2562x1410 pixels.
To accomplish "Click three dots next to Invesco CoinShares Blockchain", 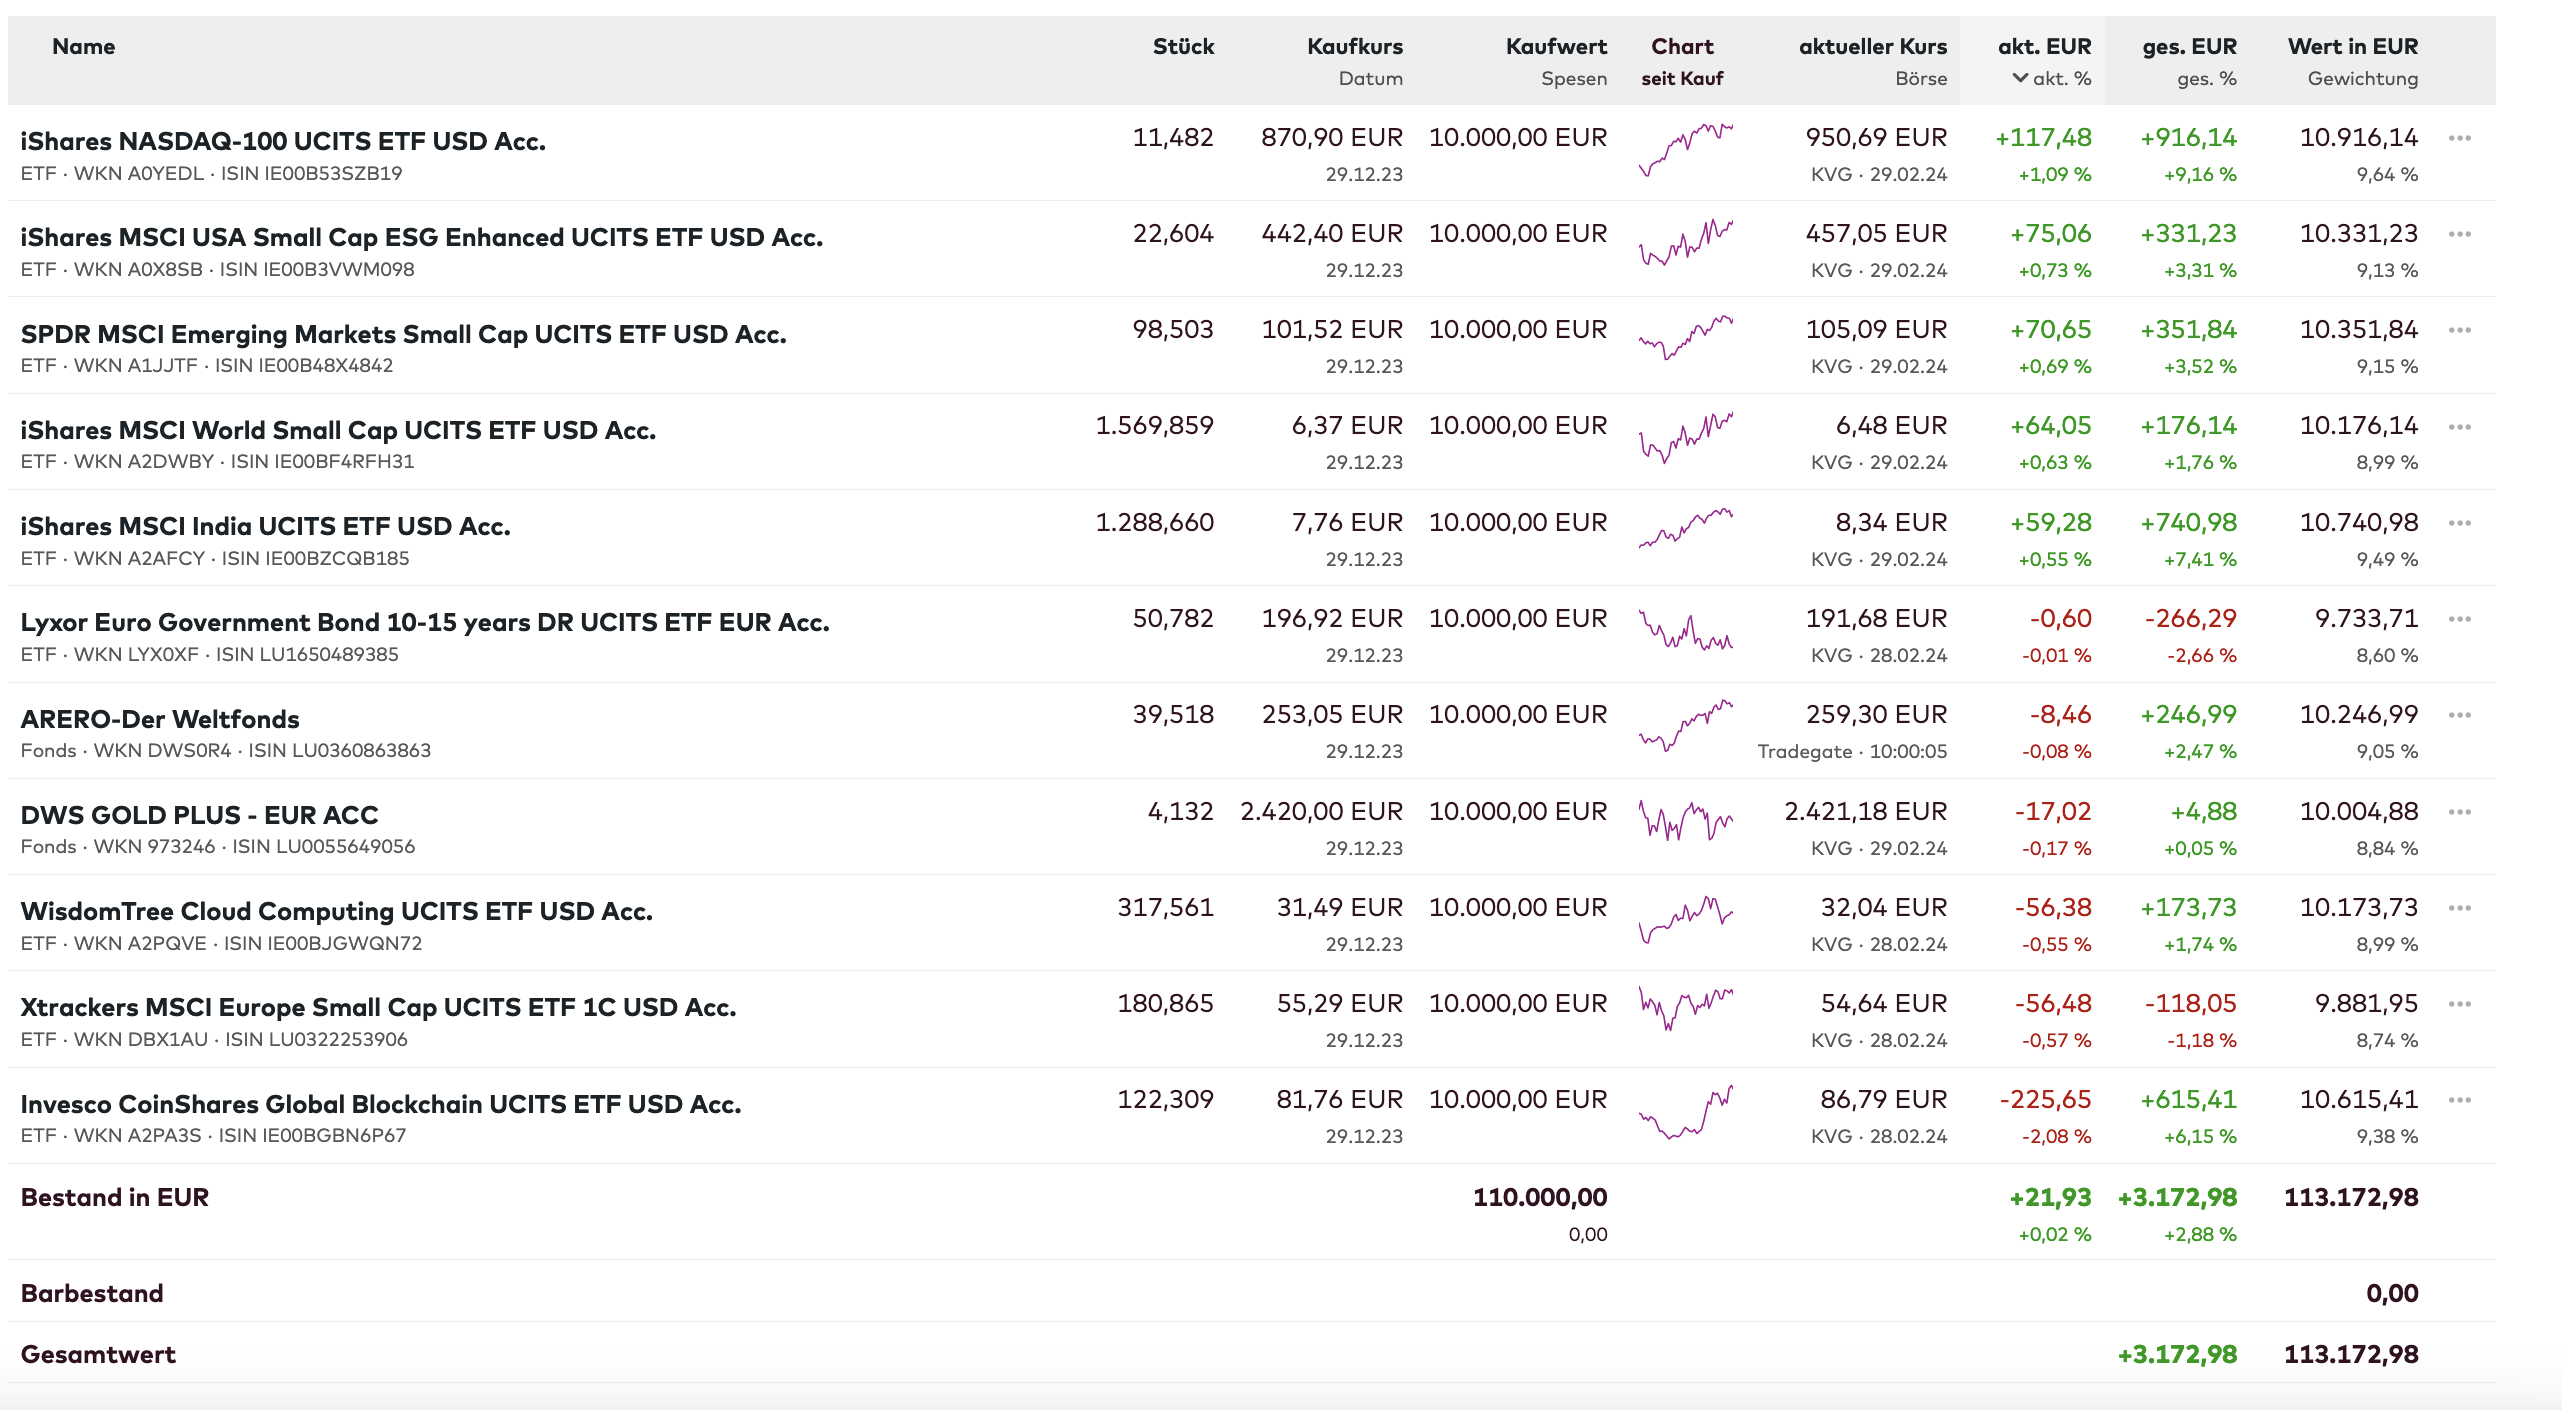I will click(x=2459, y=1100).
